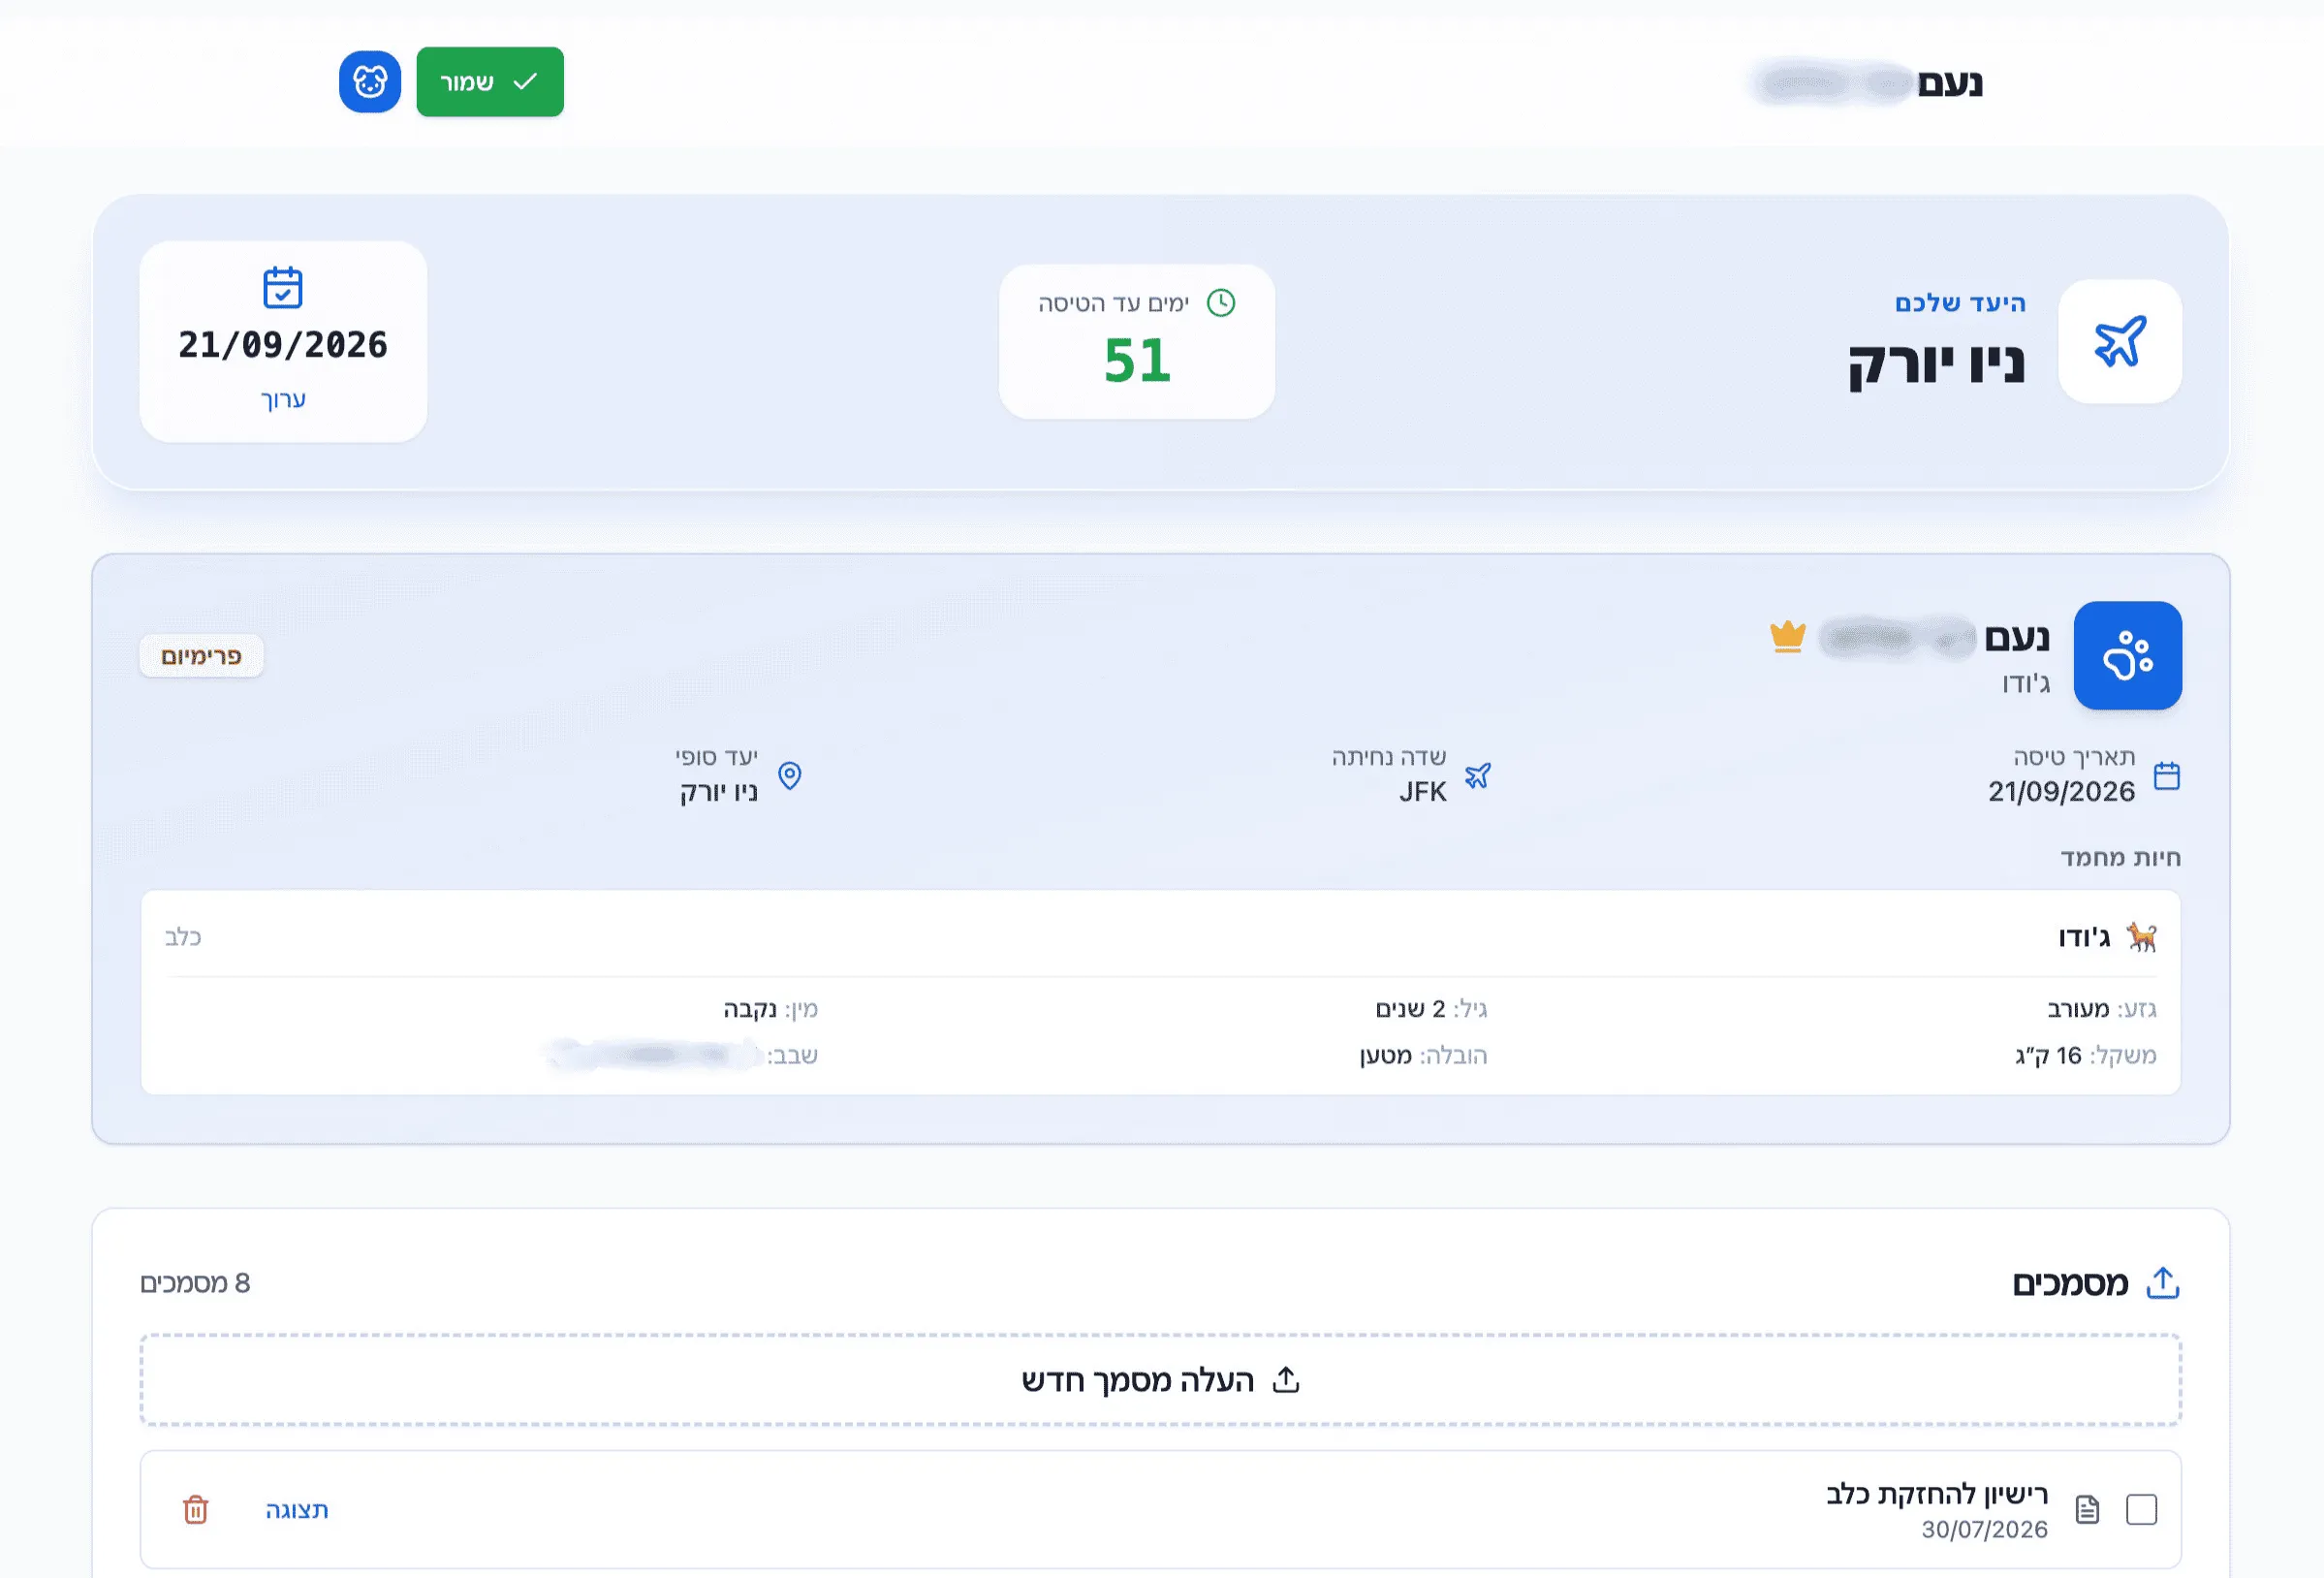Click the היעד שלכם label

[x=1960, y=303]
